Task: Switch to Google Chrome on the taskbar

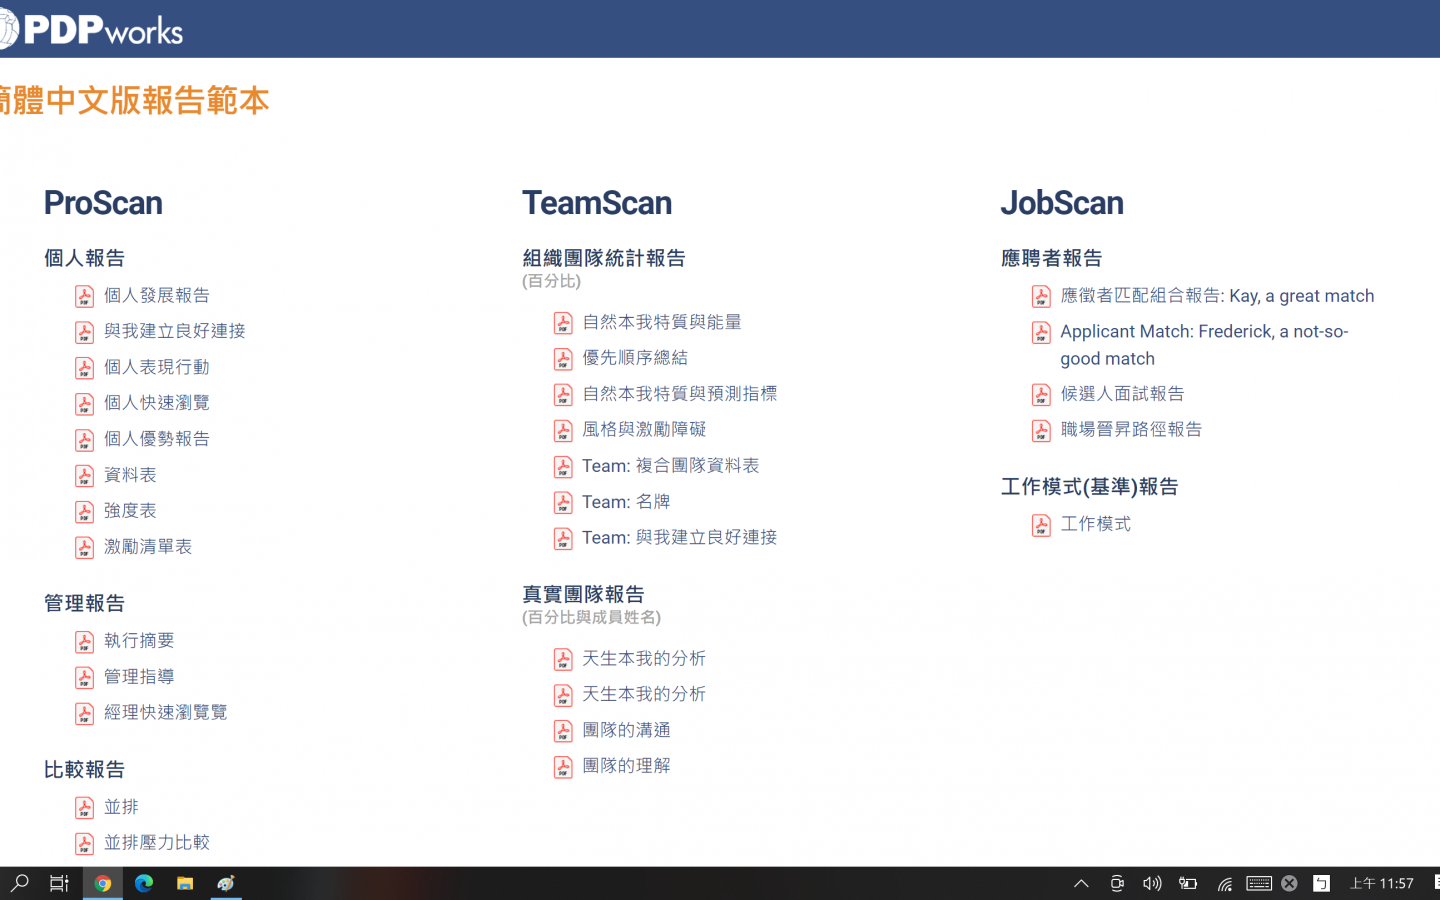Action: click(x=102, y=883)
